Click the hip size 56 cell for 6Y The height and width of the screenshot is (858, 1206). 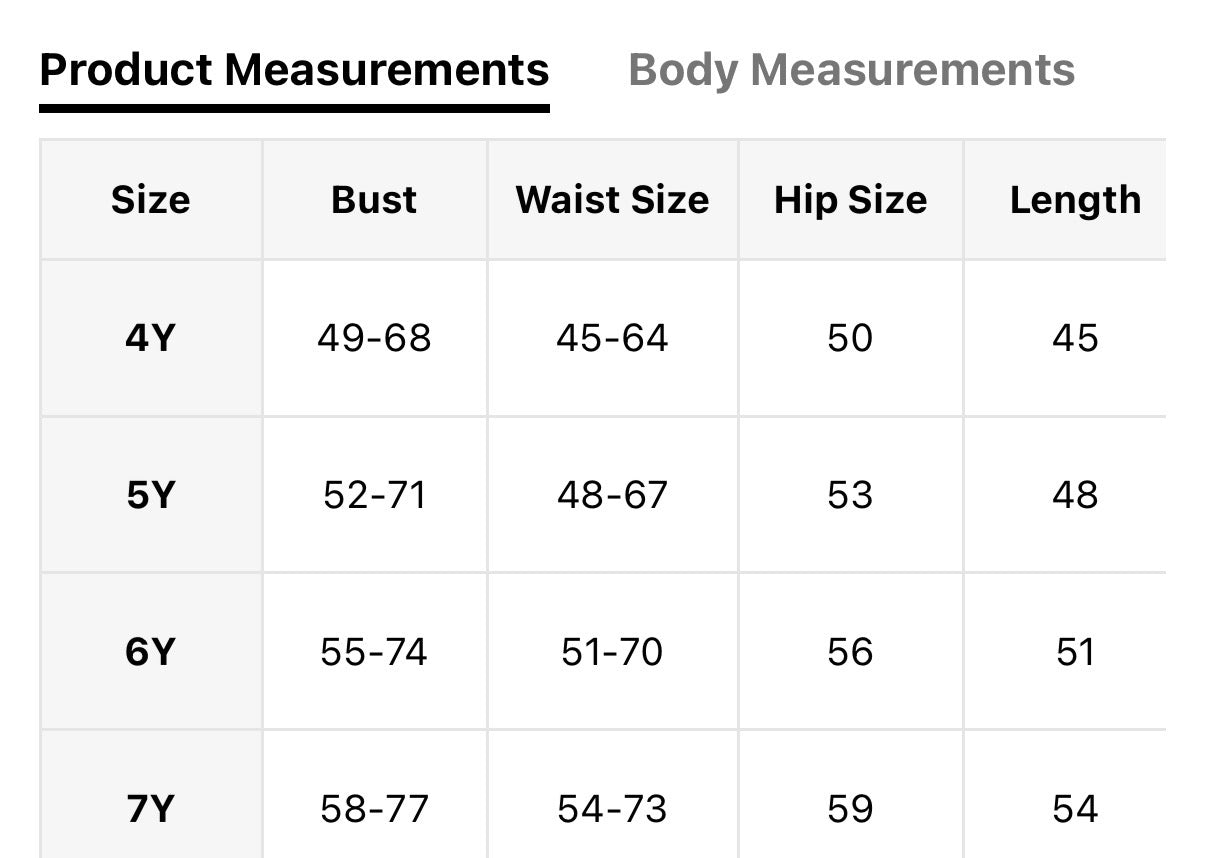pos(850,650)
